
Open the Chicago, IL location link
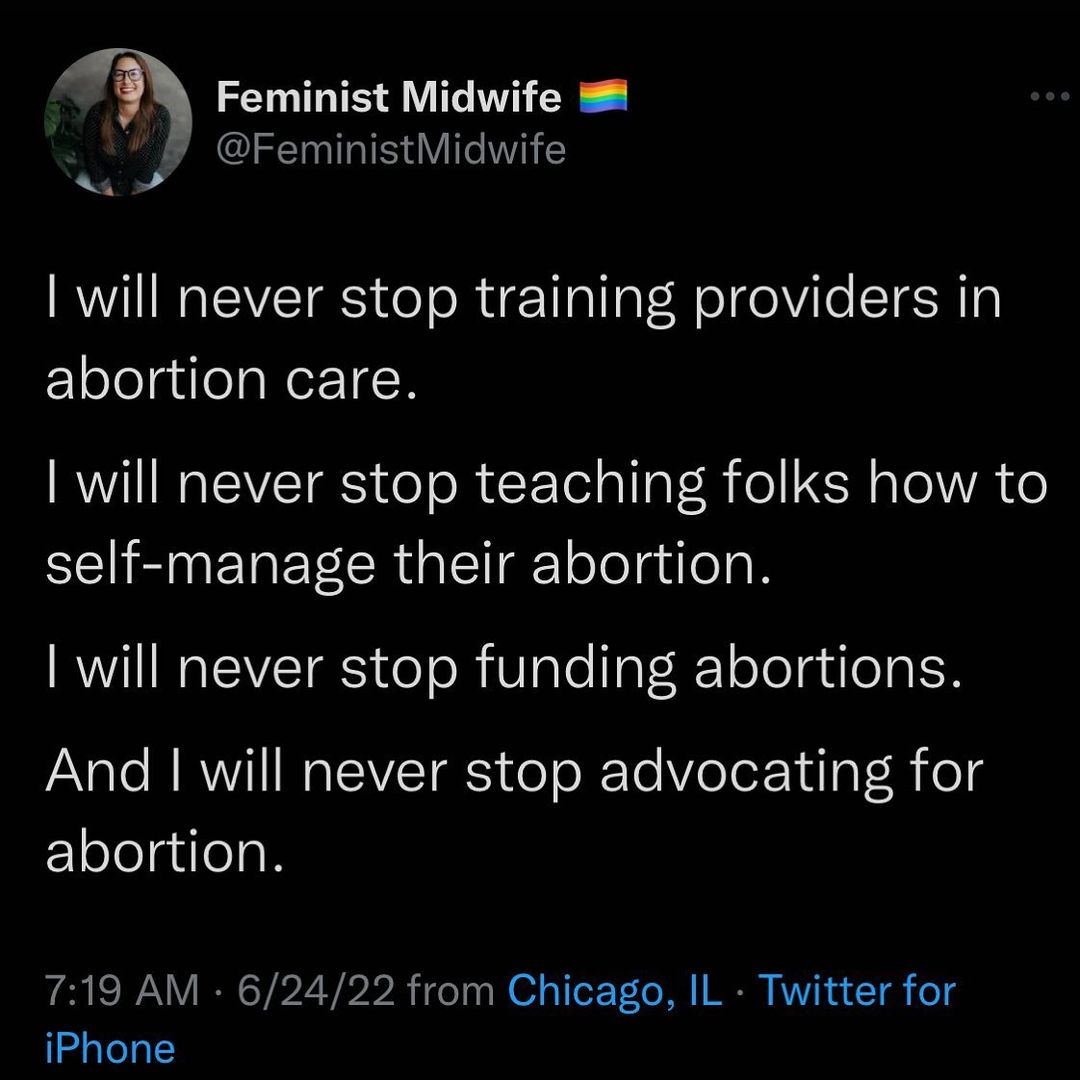coord(614,991)
